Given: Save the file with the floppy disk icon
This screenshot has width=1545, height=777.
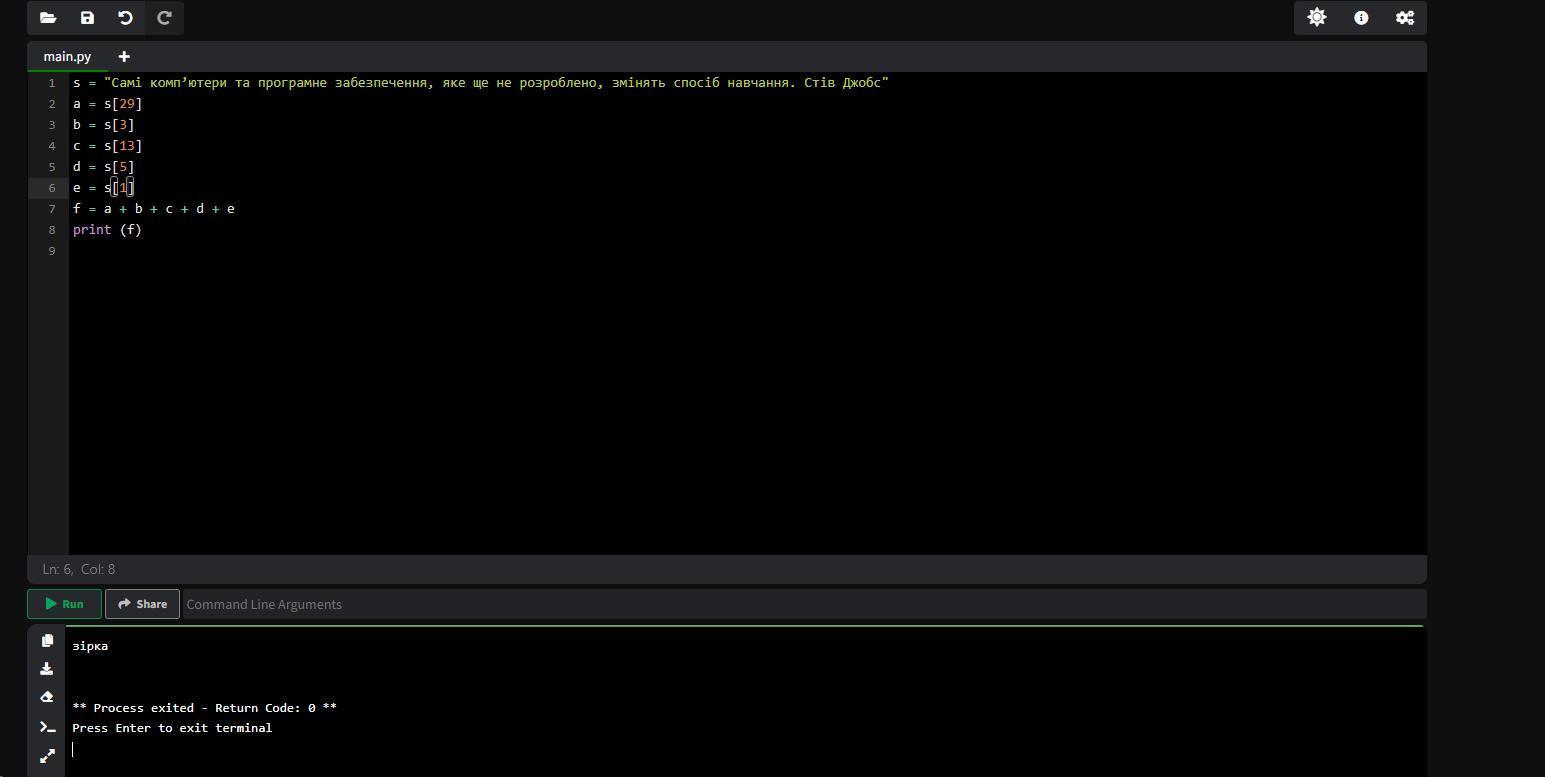Looking at the screenshot, I should [87, 18].
